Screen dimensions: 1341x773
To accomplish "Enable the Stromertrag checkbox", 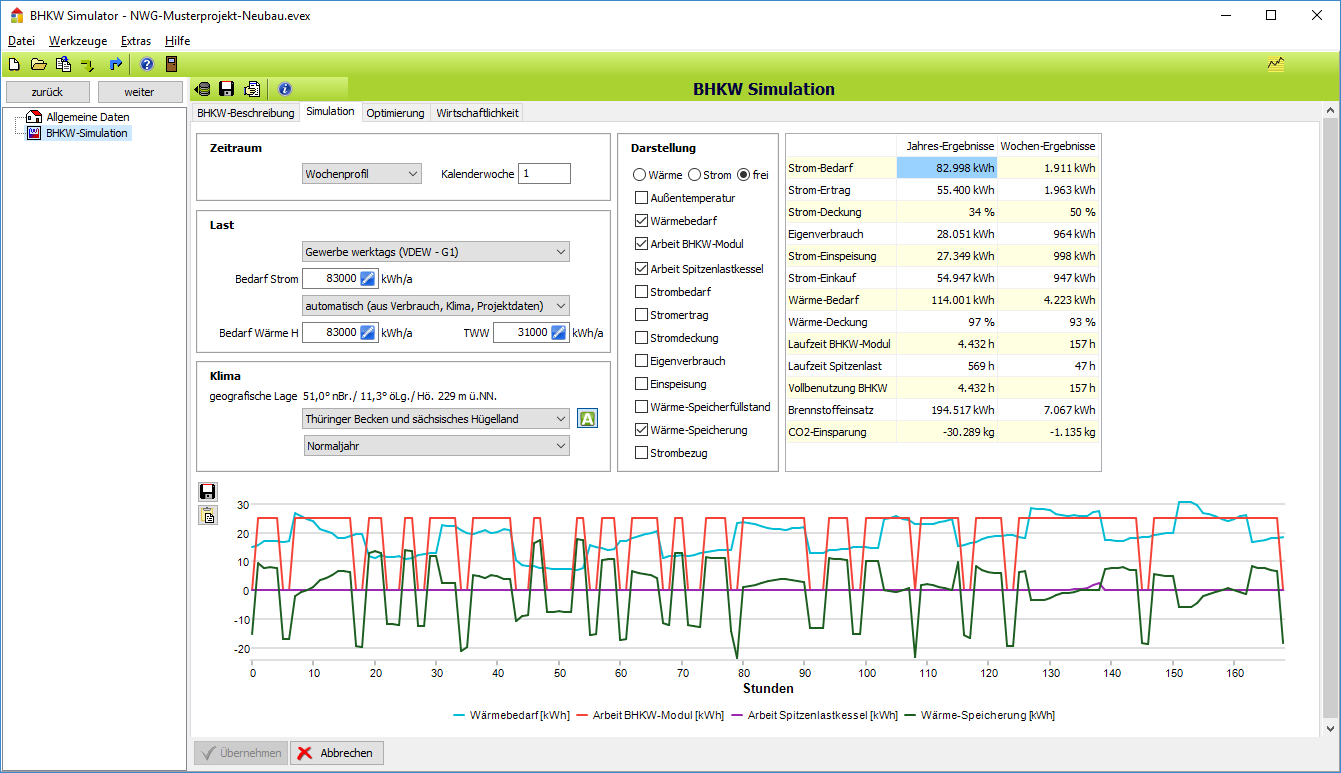I will [641, 315].
